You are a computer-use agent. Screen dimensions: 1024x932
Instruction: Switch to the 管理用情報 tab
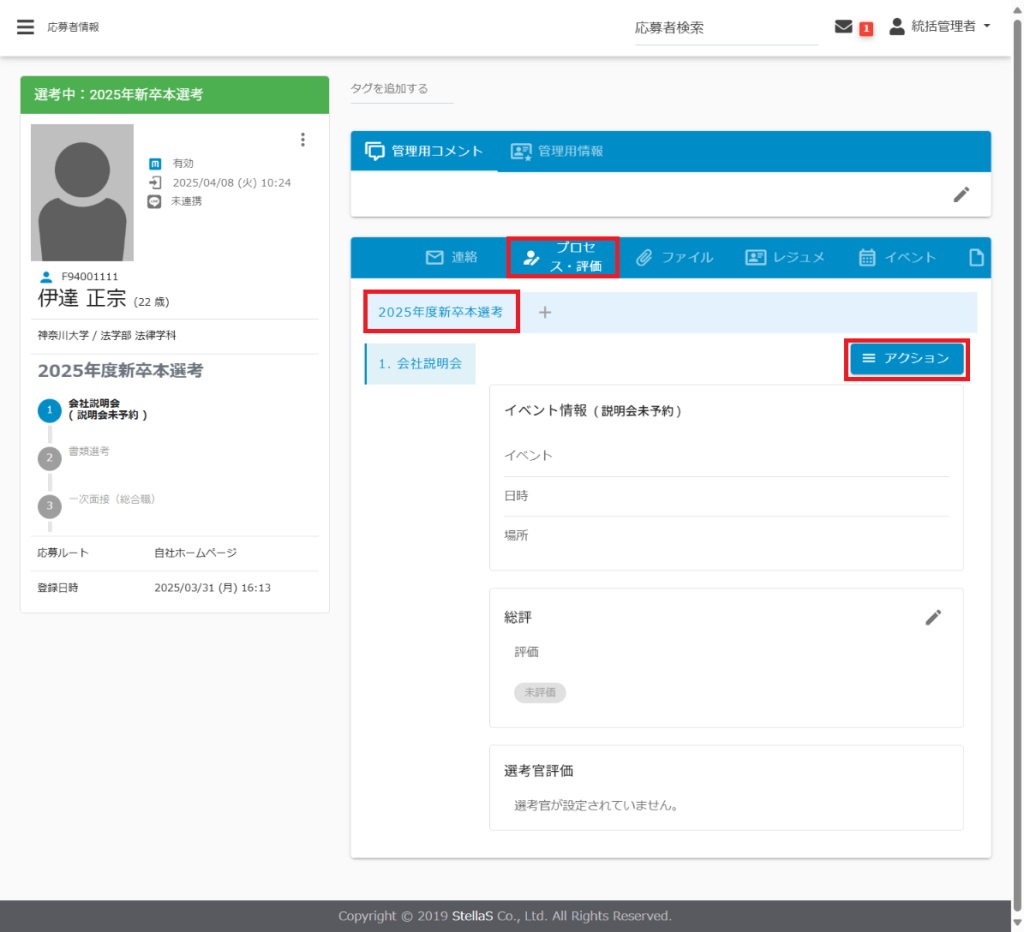pos(557,151)
